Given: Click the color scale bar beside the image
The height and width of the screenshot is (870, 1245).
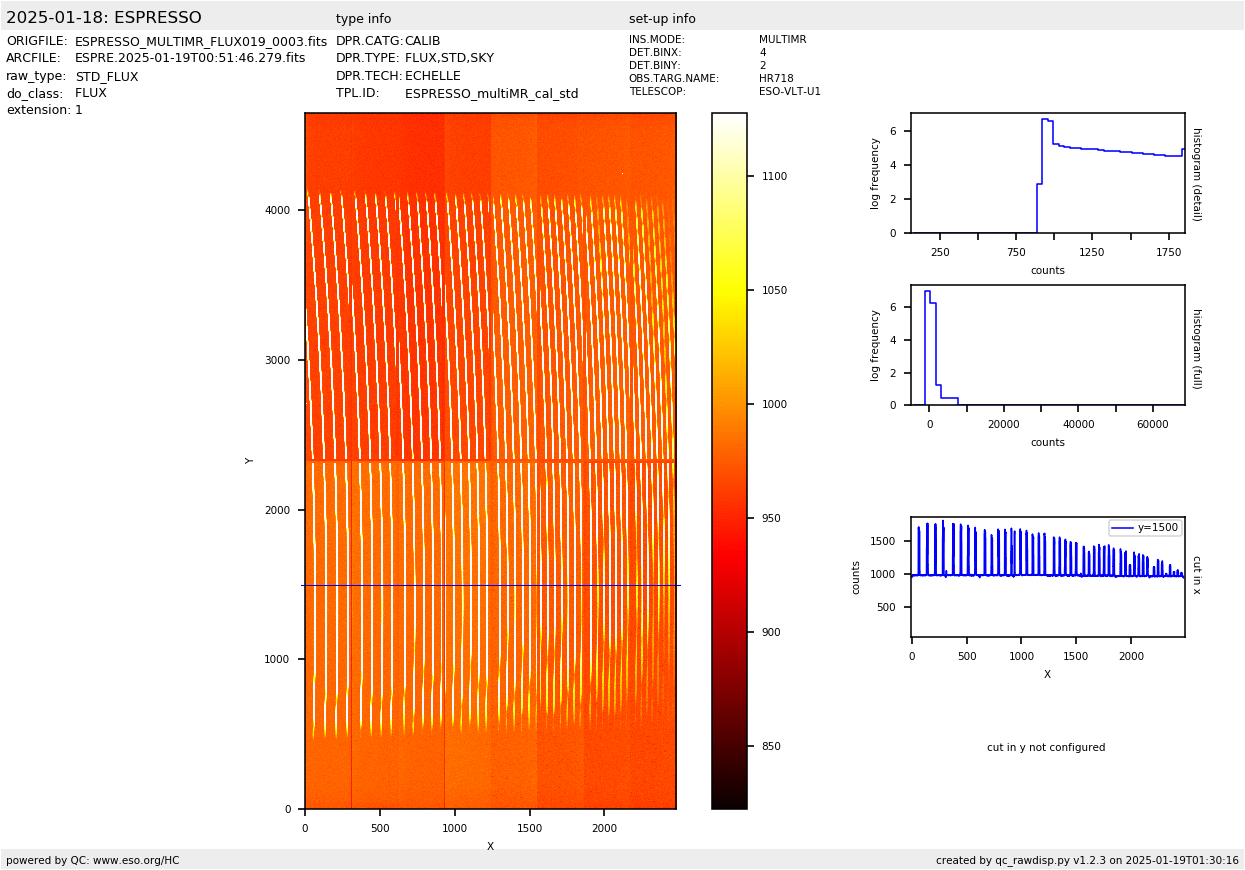Looking at the screenshot, I should pos(729,460).
